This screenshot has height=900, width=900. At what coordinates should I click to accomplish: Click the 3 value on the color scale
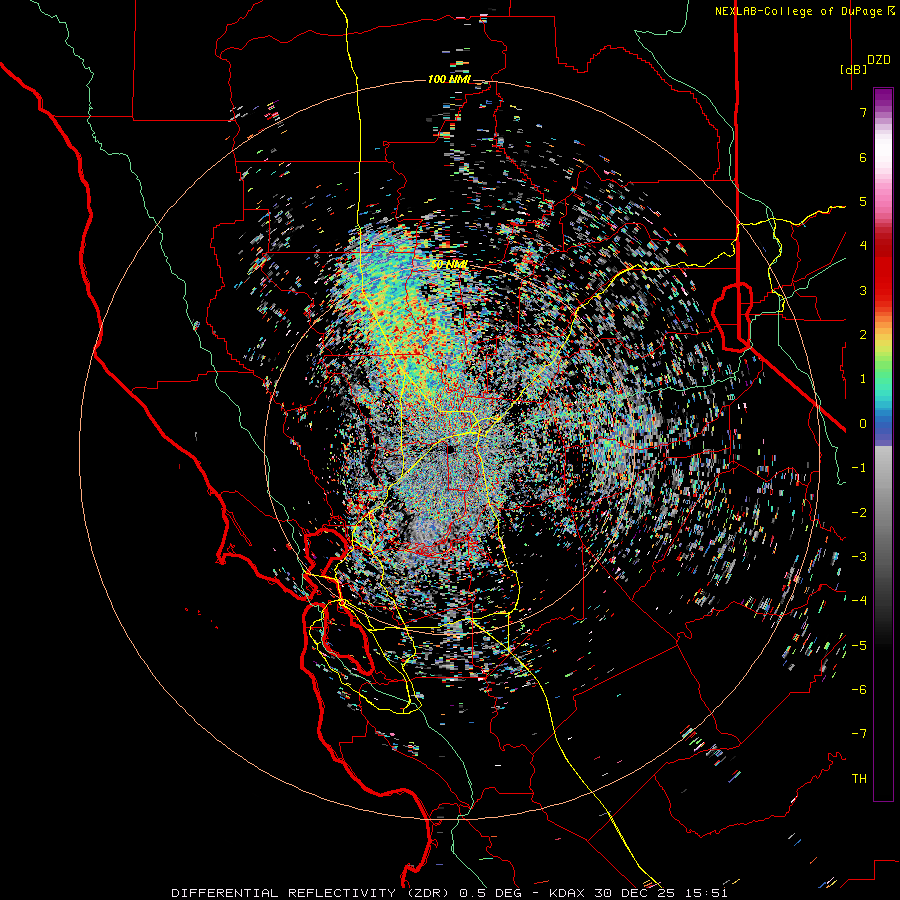[x=863, y=290]
